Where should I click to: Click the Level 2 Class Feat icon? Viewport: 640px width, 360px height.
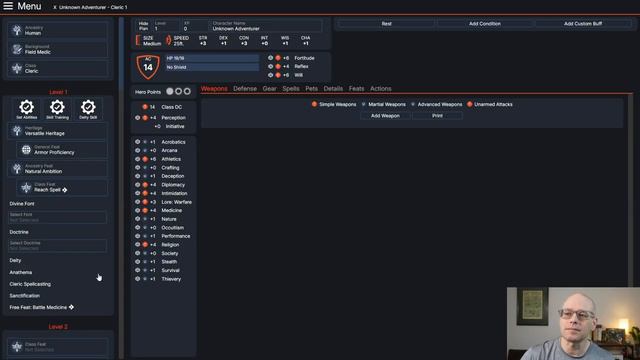[17, 347]
